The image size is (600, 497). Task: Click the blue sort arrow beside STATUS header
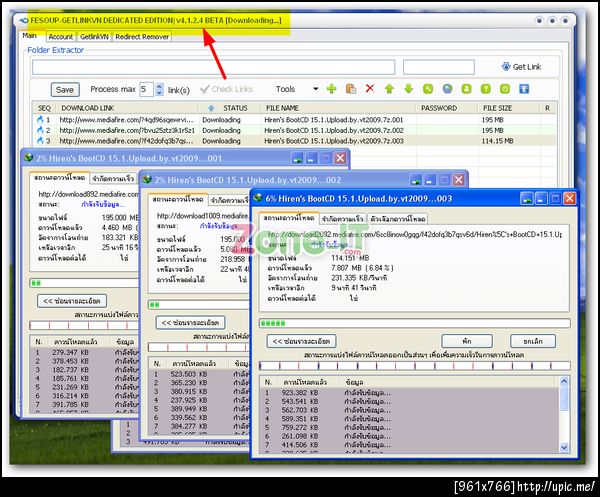(211, 108)
